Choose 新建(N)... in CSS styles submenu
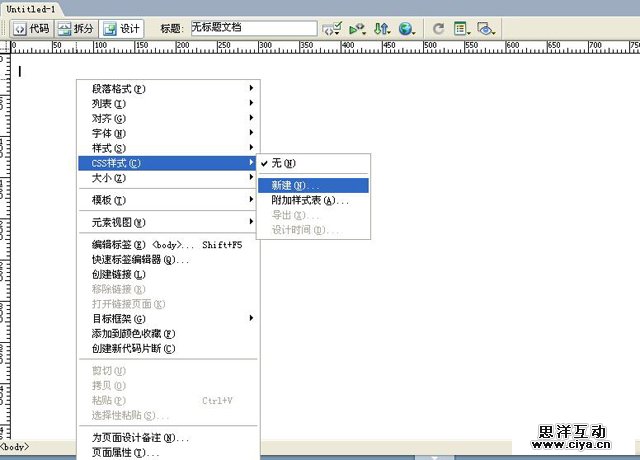640x460 pixels. [x=296, y=185]
